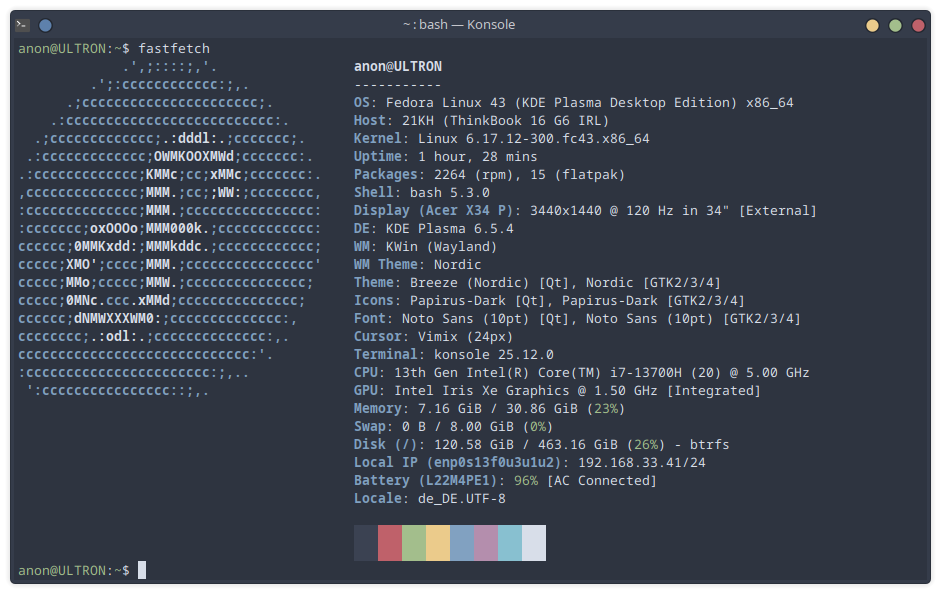Click 'Linux 6.17.12-300.fc43.x86_64' kernel value
The width and height of the screenshot is (941, 594).
pos(534,139)
